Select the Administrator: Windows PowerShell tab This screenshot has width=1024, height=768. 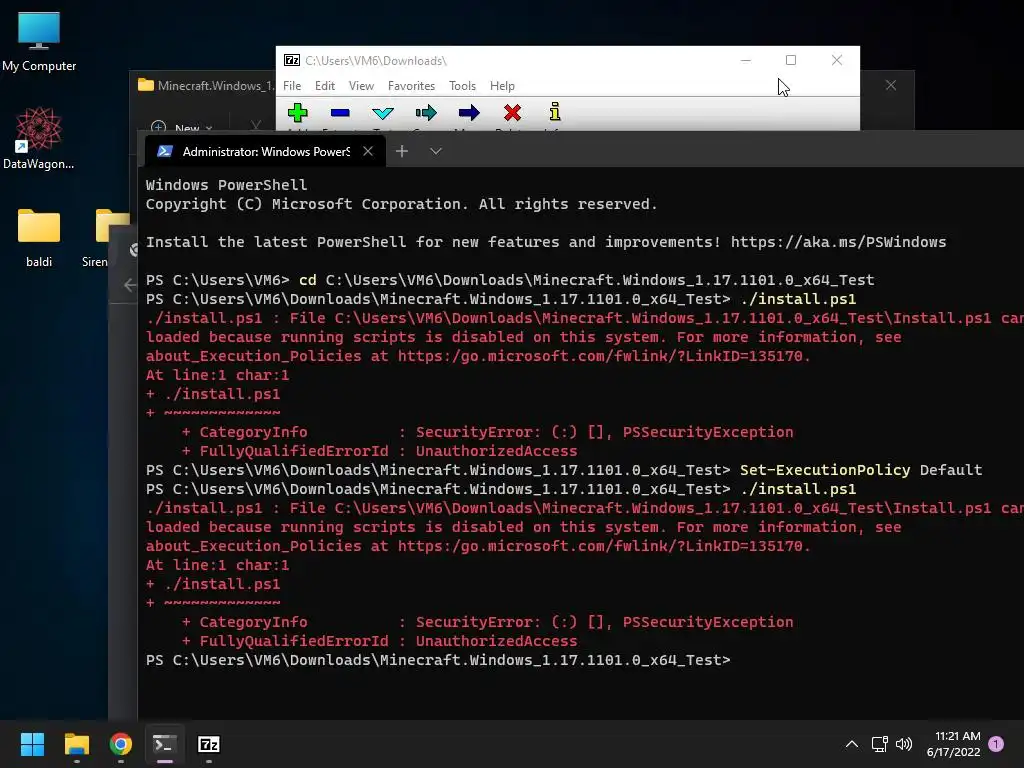pyautogui.click(x=265, y=152)
